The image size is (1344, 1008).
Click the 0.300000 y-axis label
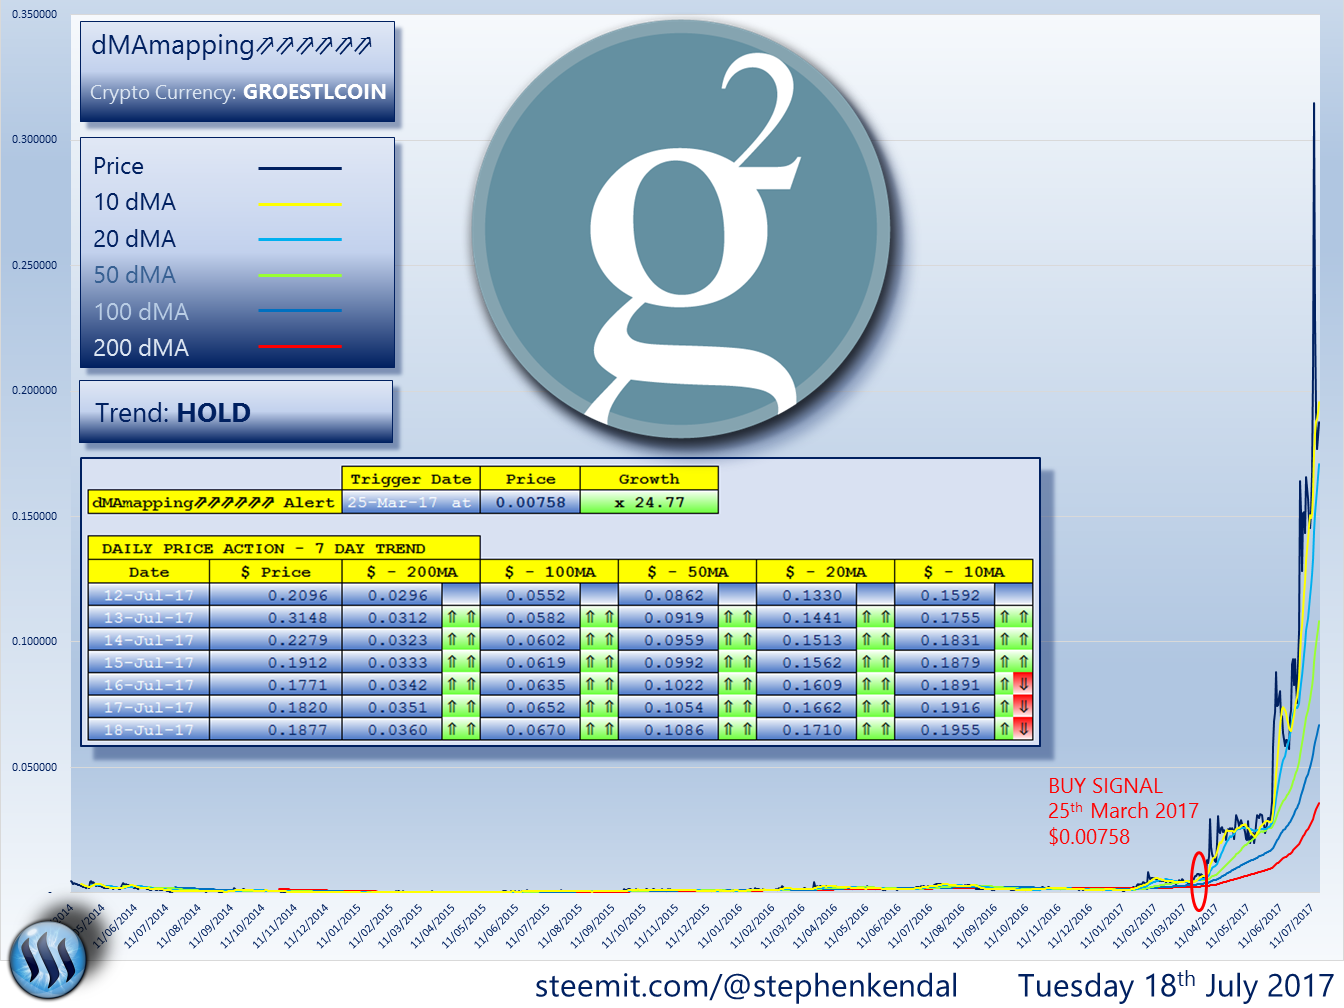[x=34, y=139]
